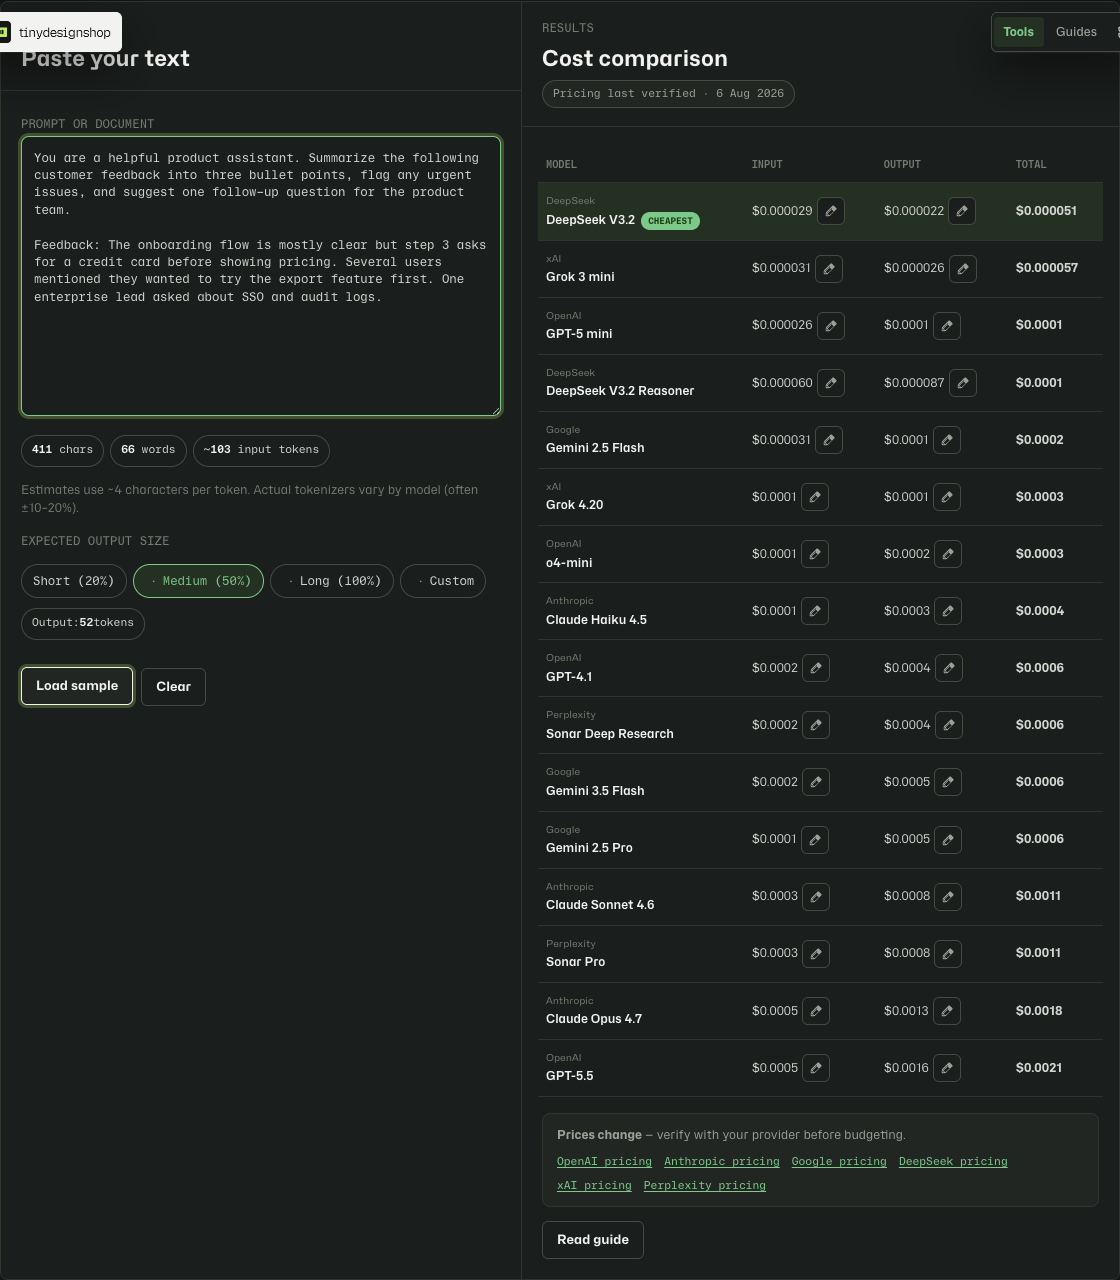Open the Read guide button
This screenshot has height=1280, width=1120.
click(x=593, y=1240)
